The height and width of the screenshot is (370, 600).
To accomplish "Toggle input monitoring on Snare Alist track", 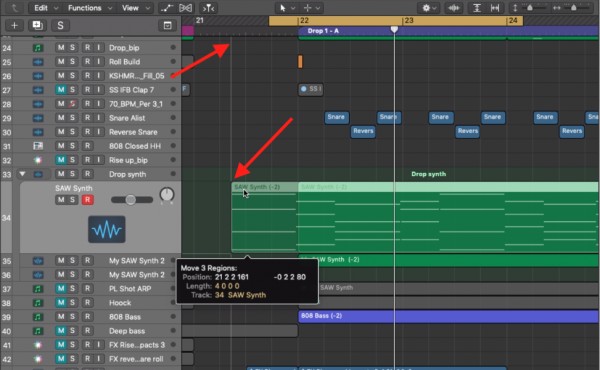I will [98, 118].
